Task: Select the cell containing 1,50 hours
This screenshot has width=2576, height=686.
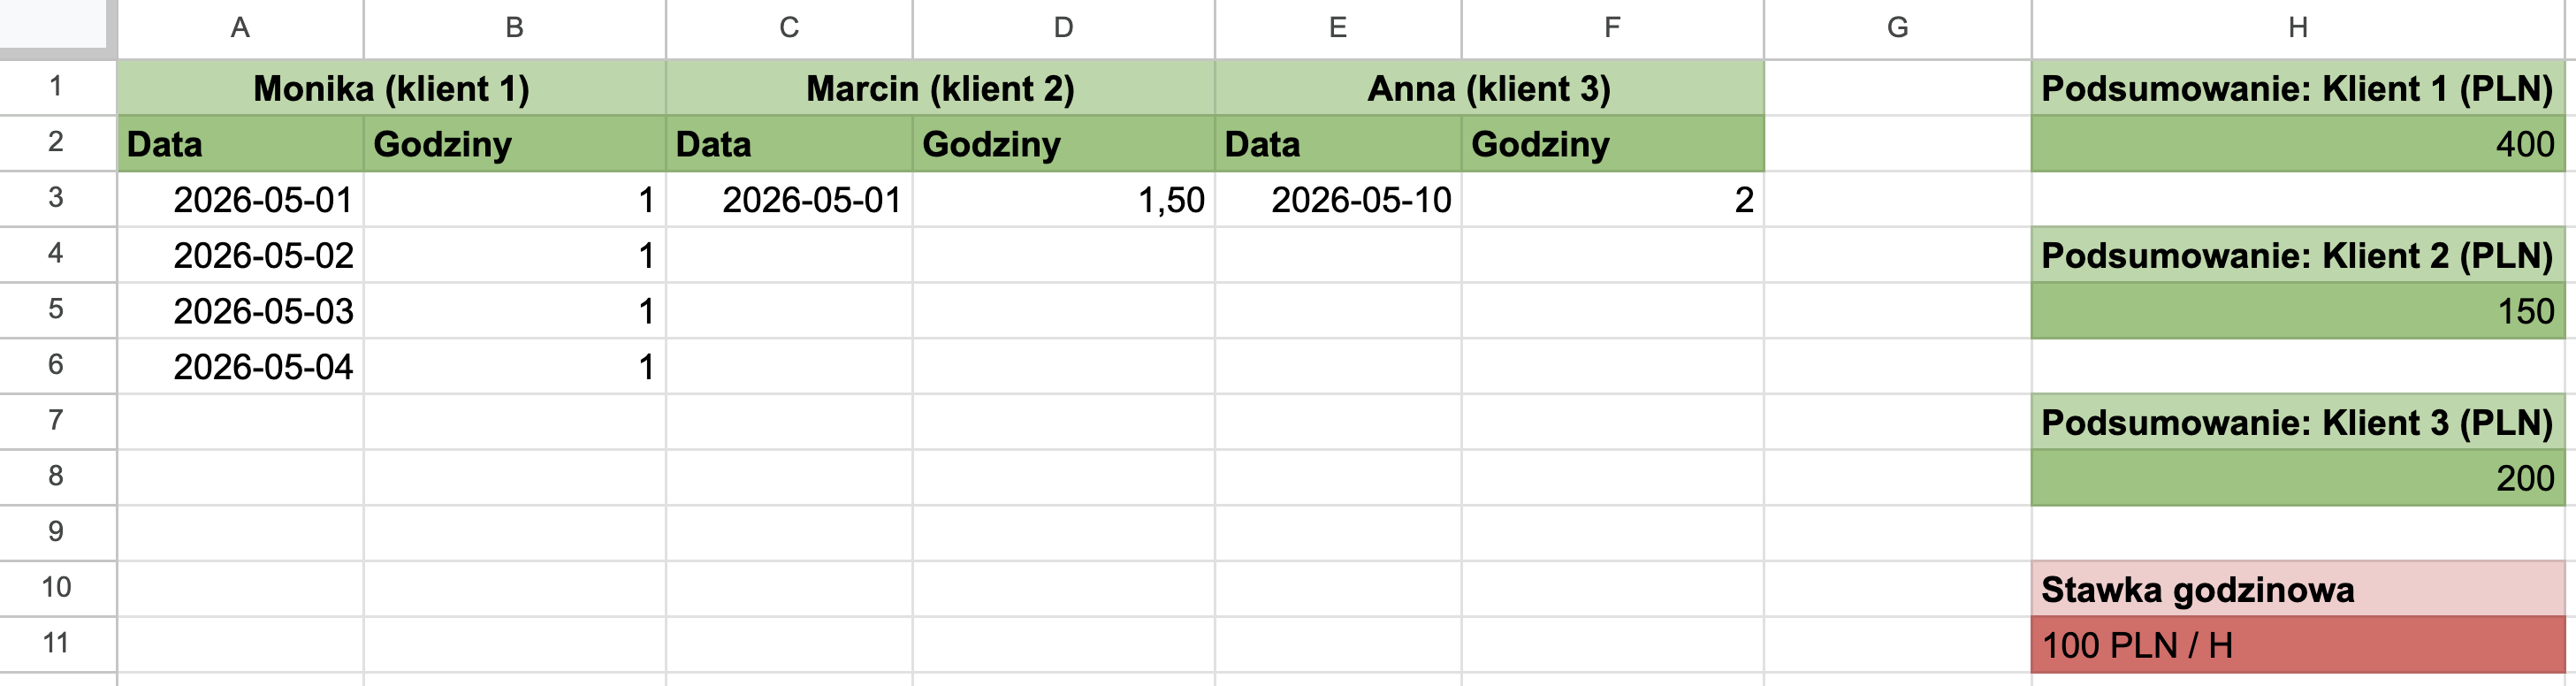Action: click(x=1063, y=200)
